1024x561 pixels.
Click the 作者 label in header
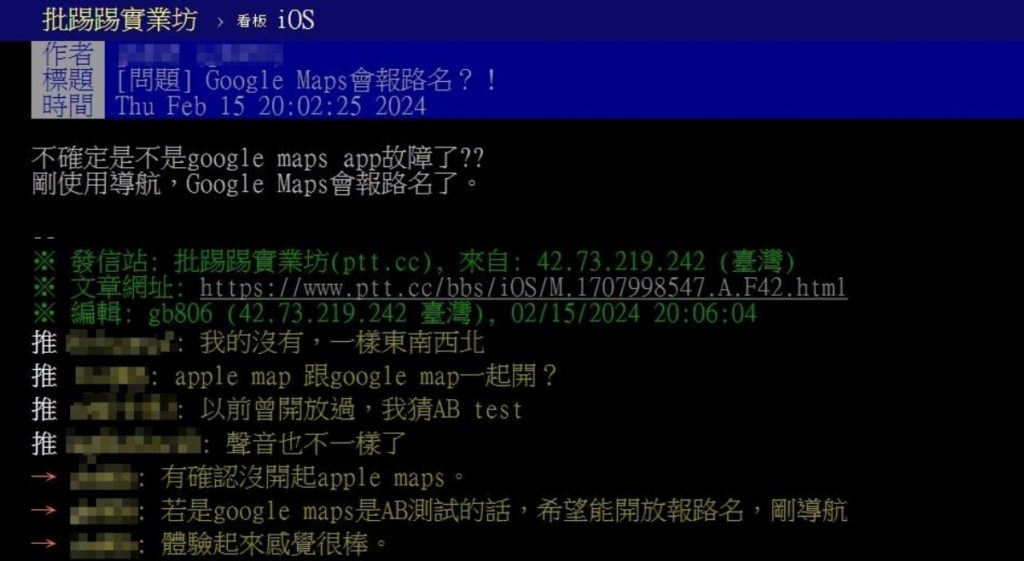68,54
